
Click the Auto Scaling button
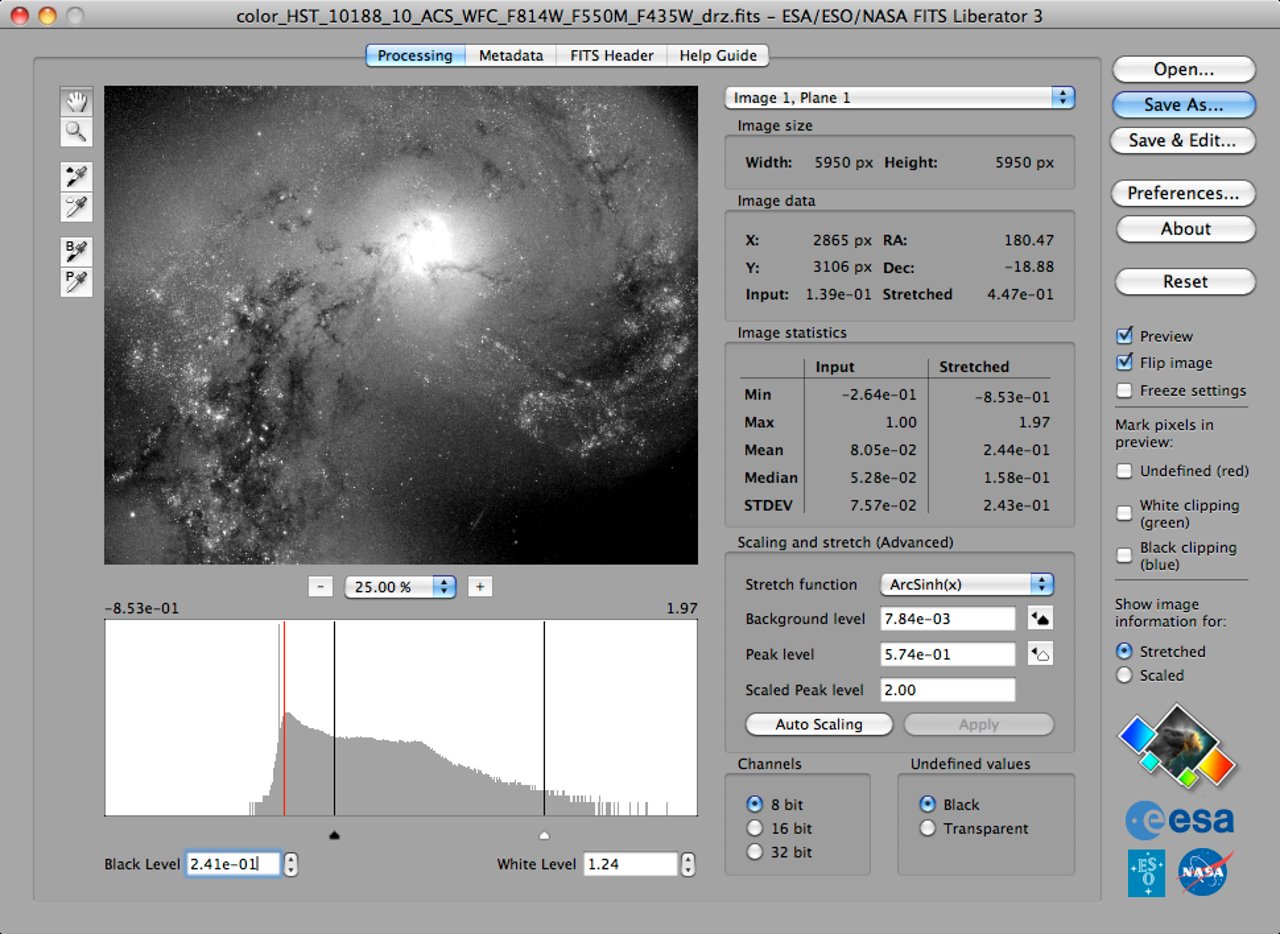click(818, 725)
